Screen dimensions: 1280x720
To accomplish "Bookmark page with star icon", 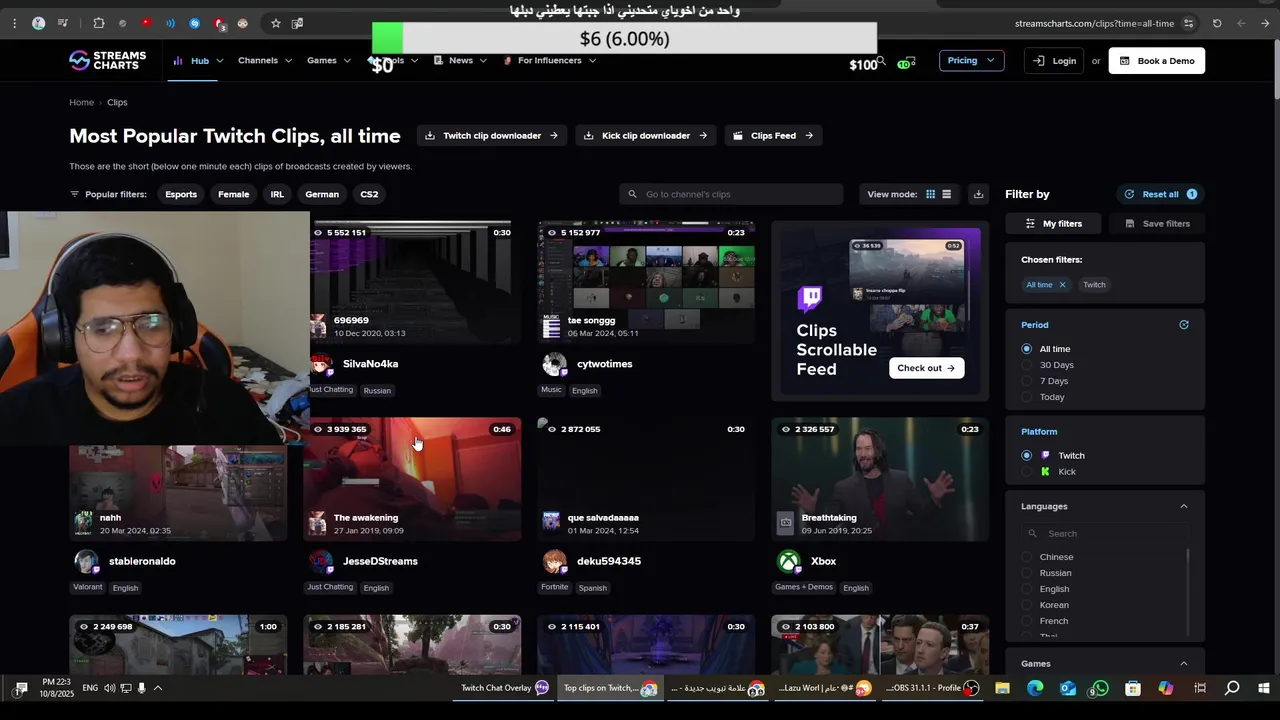I will coord(276,23).
